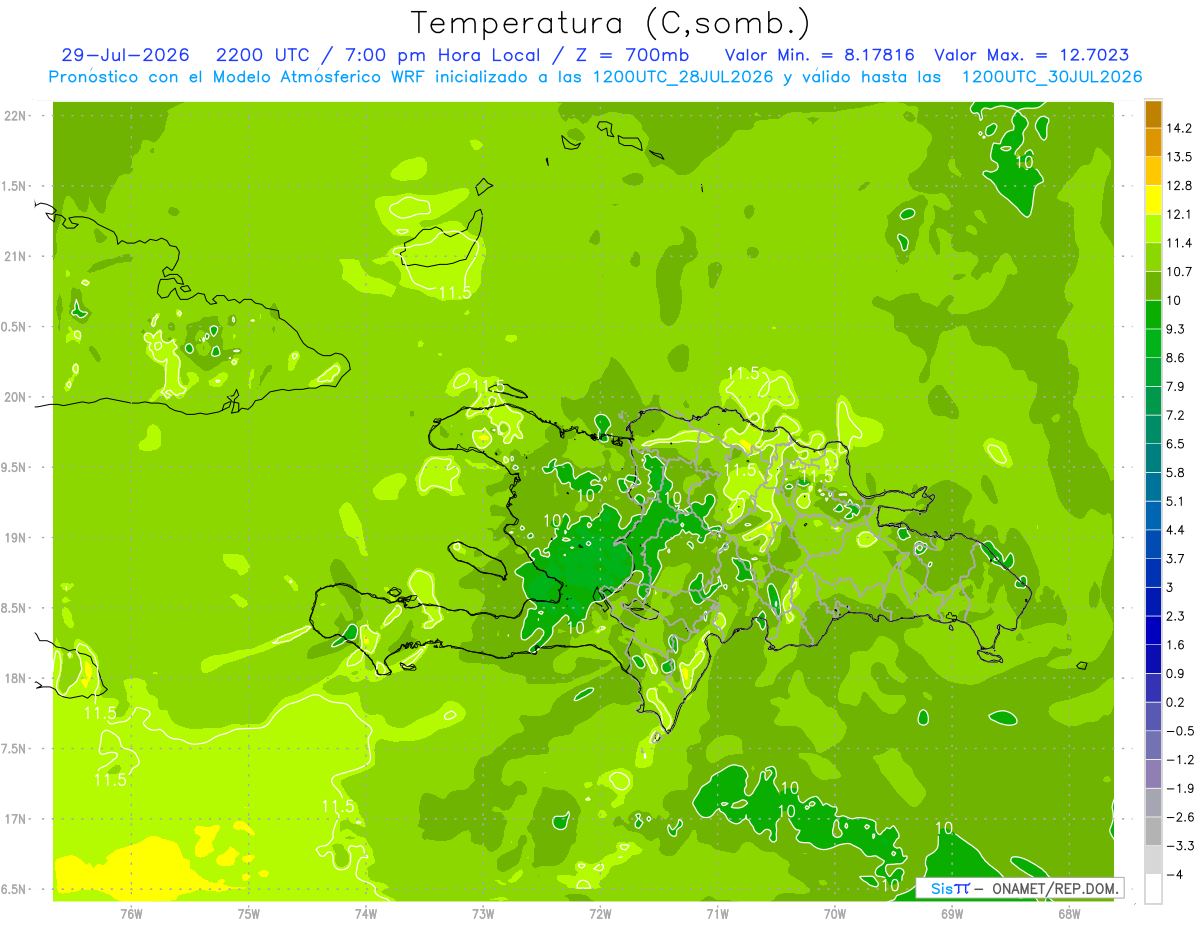Click the 'Valor Max. = 12.7023' value
The width and height of the screenshot is (1200, 927).
tap(1032, 55)
